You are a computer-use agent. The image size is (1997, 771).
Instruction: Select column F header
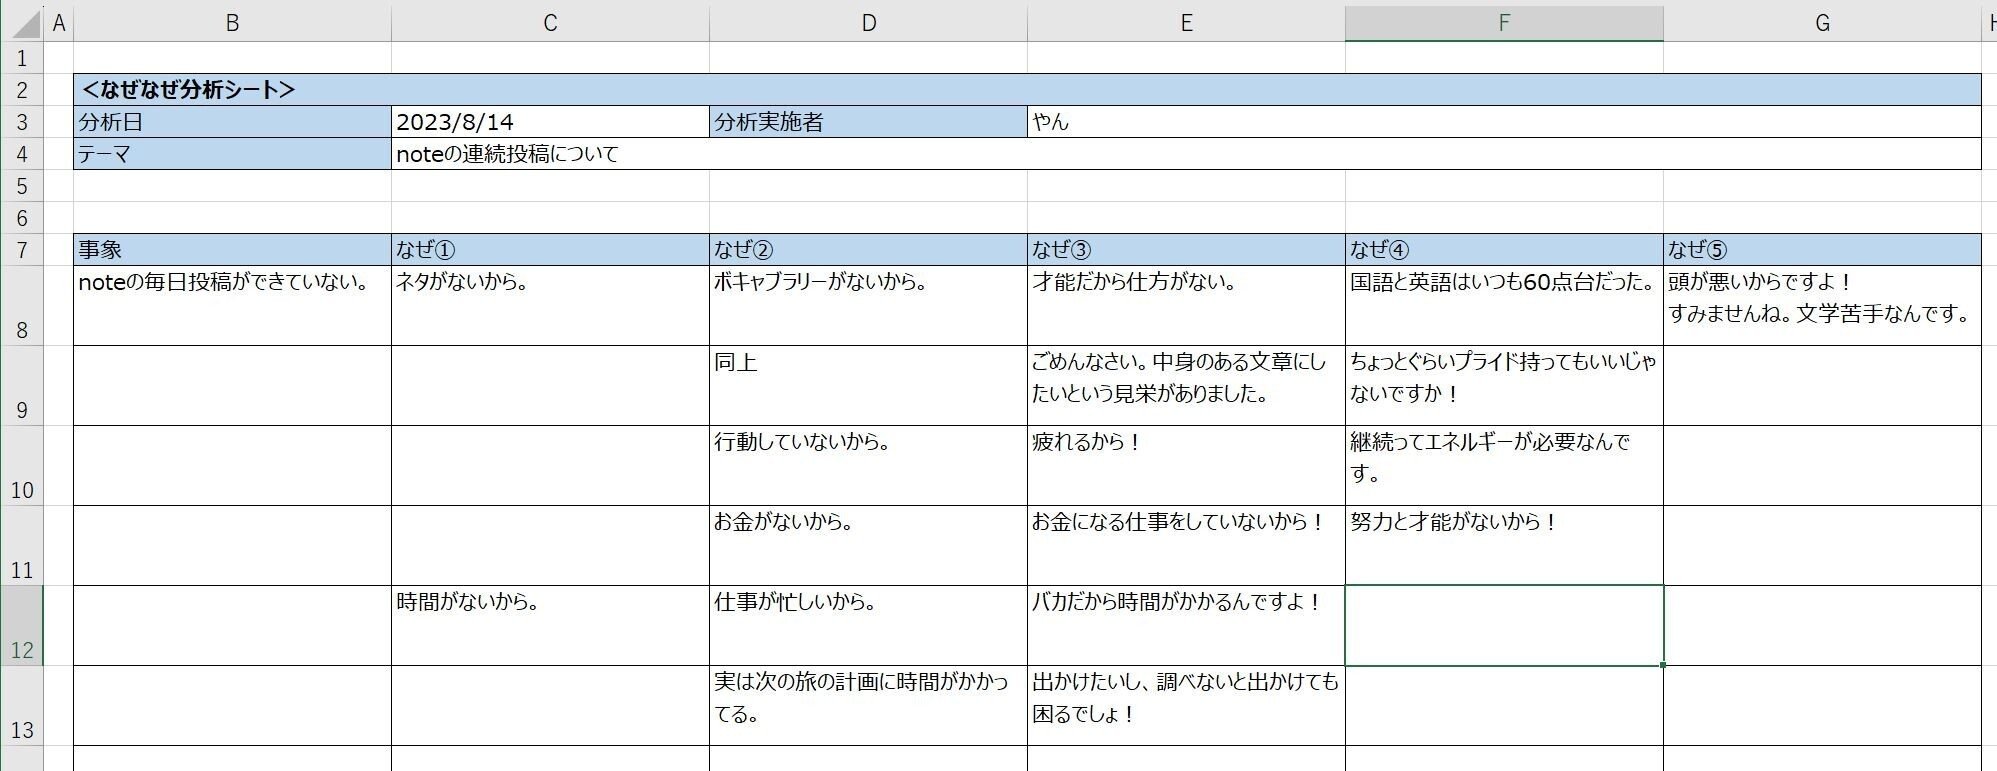click(x=1504, y=23)
